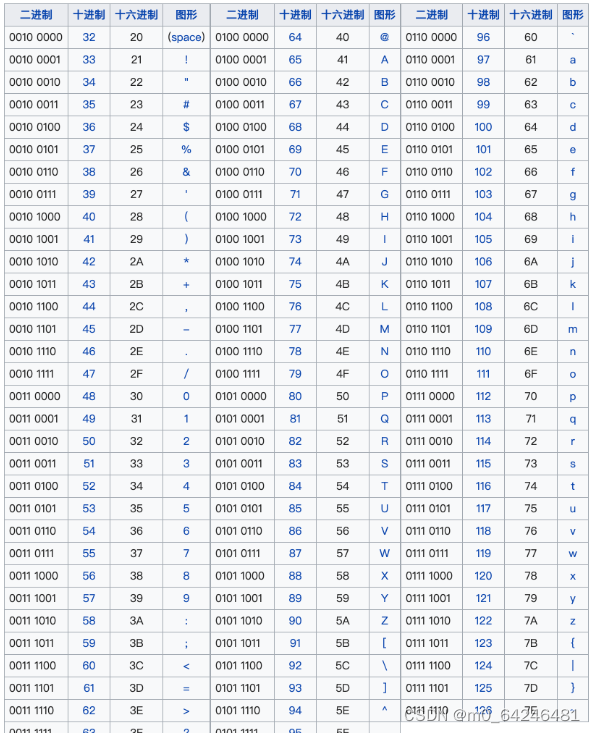Screen dimensions: 595x733
Task: Select binary cell 0010 0001
Action: pyautogui.click(x=35, y=59)
